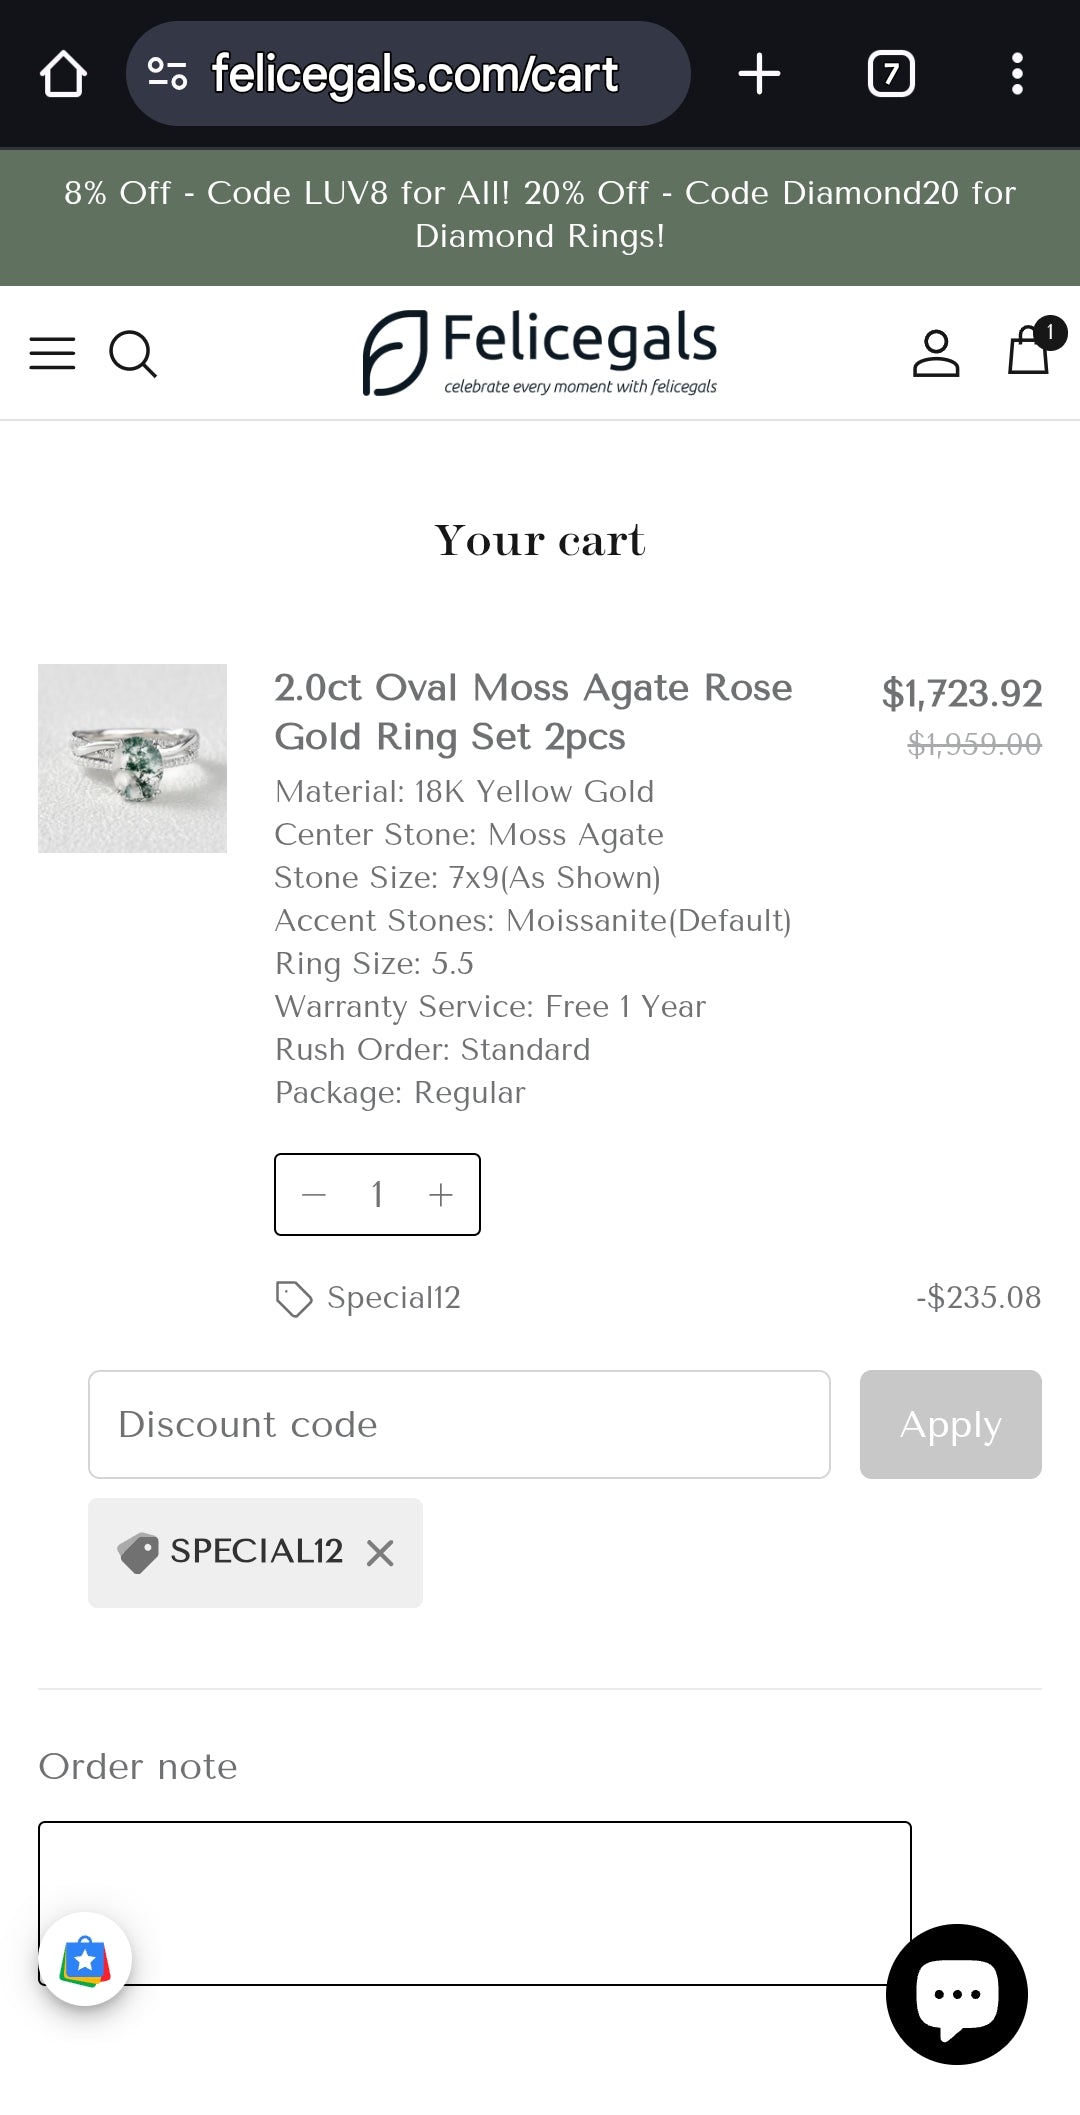1080x2115 pixels.
Task: Open the hamburger navigation menu
Action: 52,353
